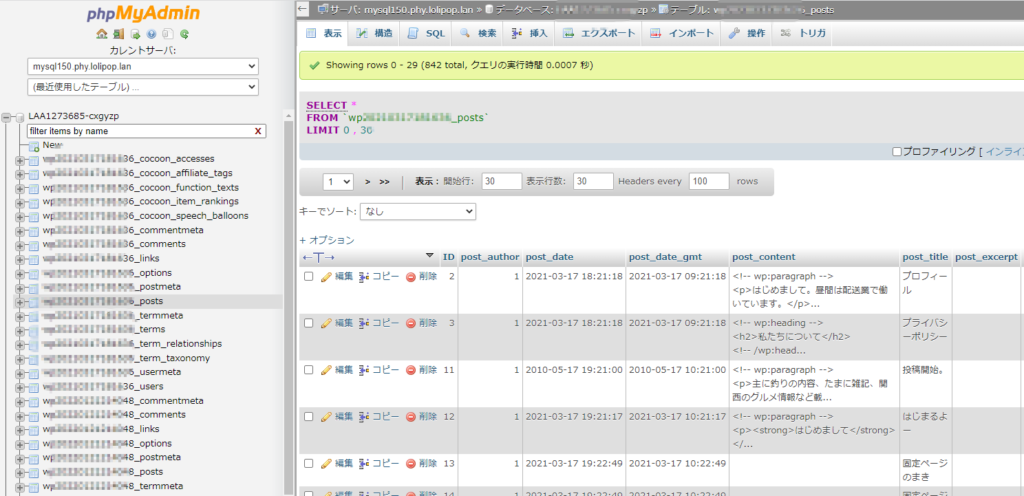Collapse the LAA1273685-cxgyzp database tree

click(8, 117)
